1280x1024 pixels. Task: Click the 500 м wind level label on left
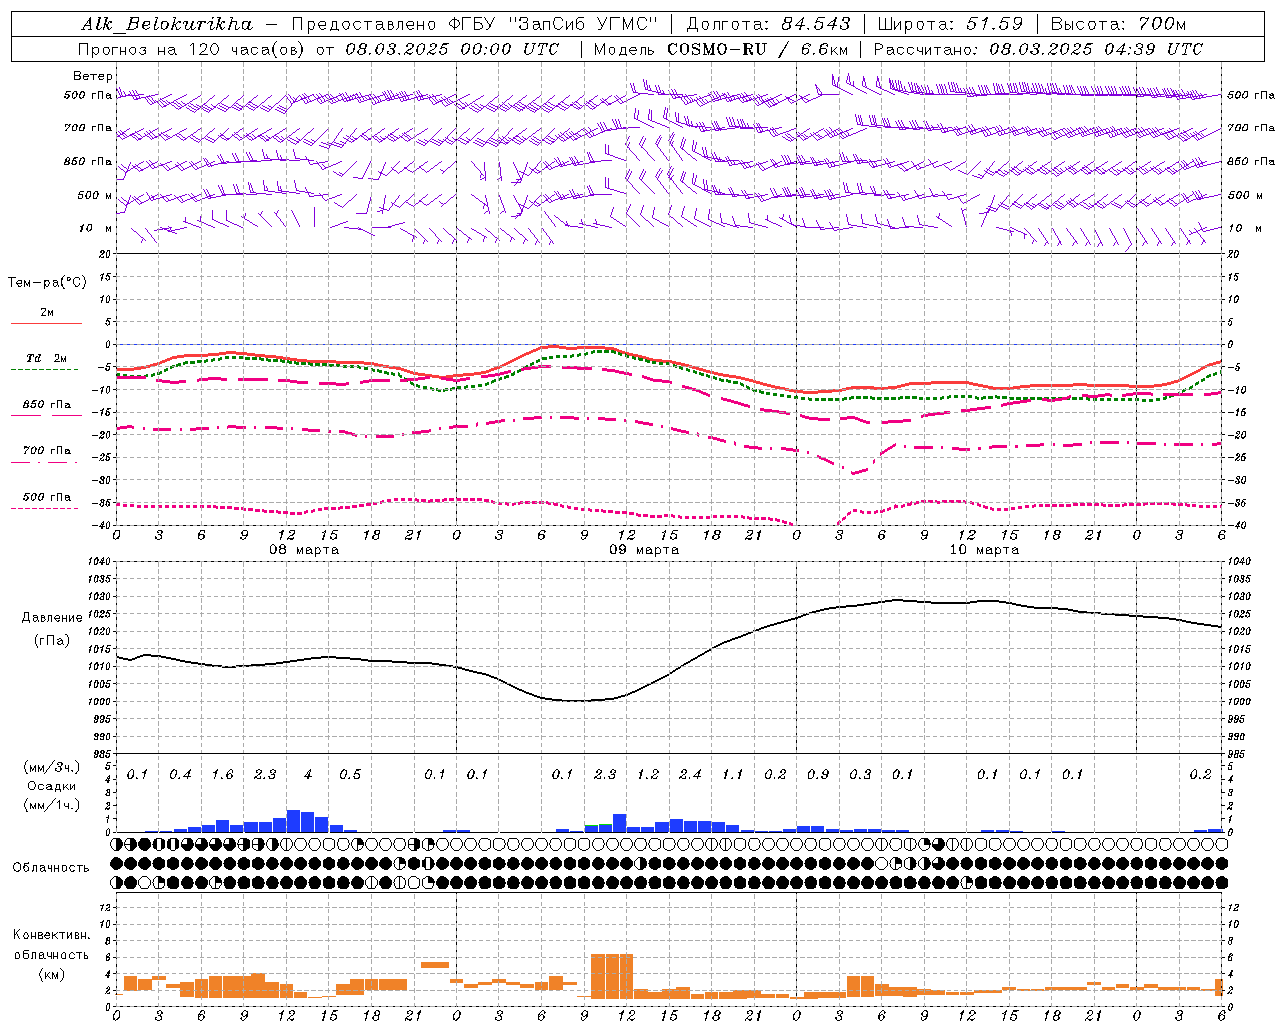[x=95, y=195]
